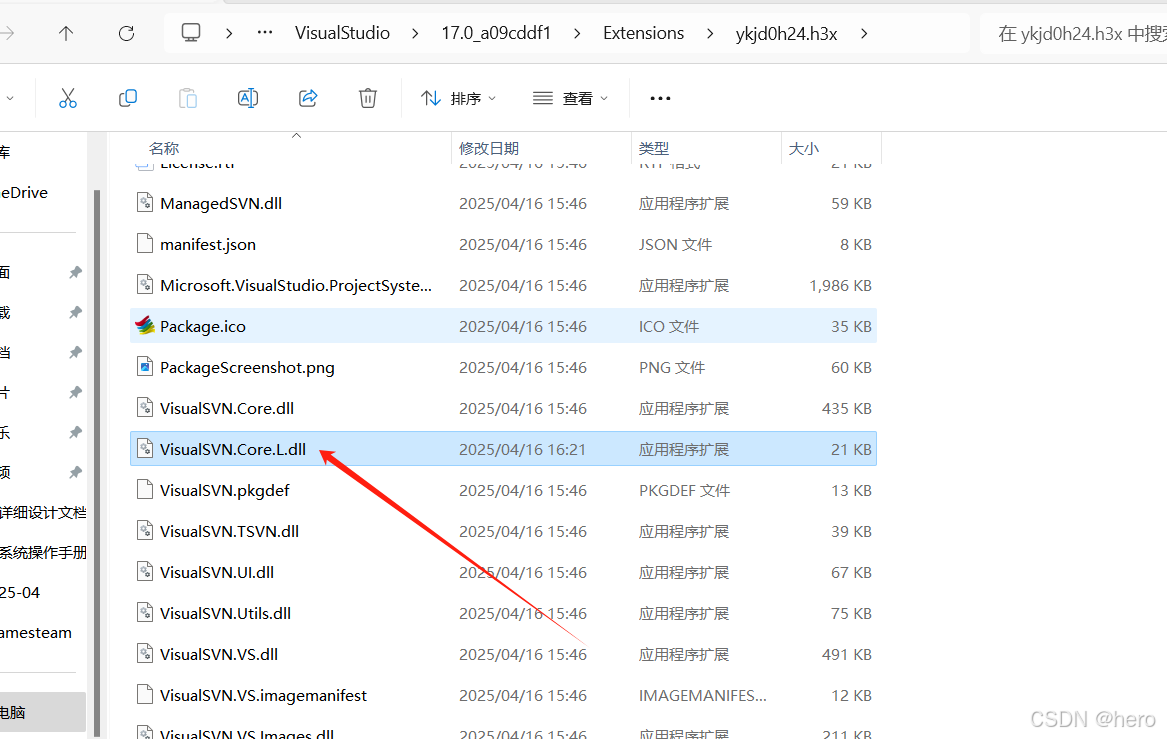
Task: Click the Copy icon in toolbar
Action: pyautogui.click(x=128, y=98)
